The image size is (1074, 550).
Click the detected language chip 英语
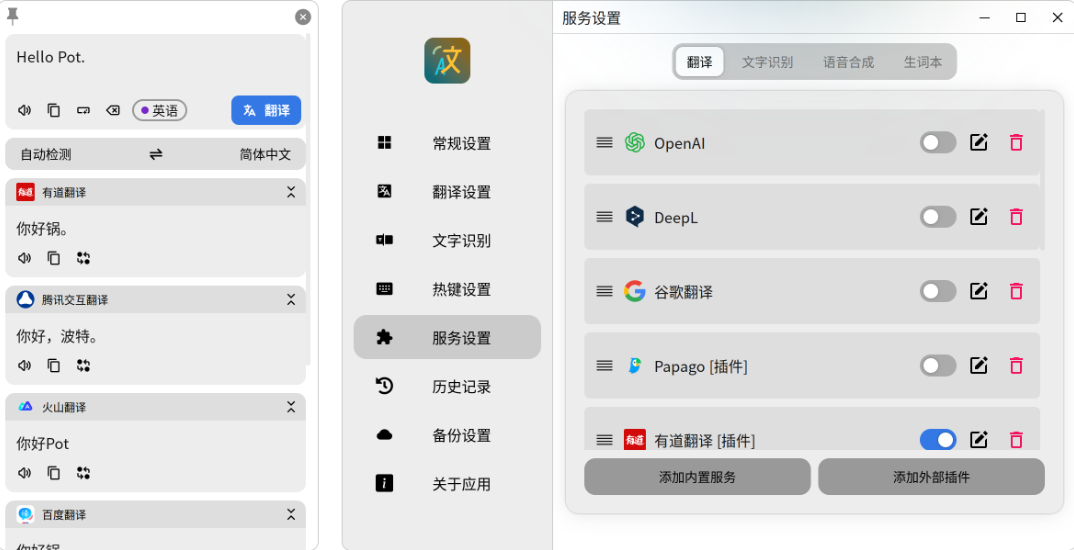160,110
